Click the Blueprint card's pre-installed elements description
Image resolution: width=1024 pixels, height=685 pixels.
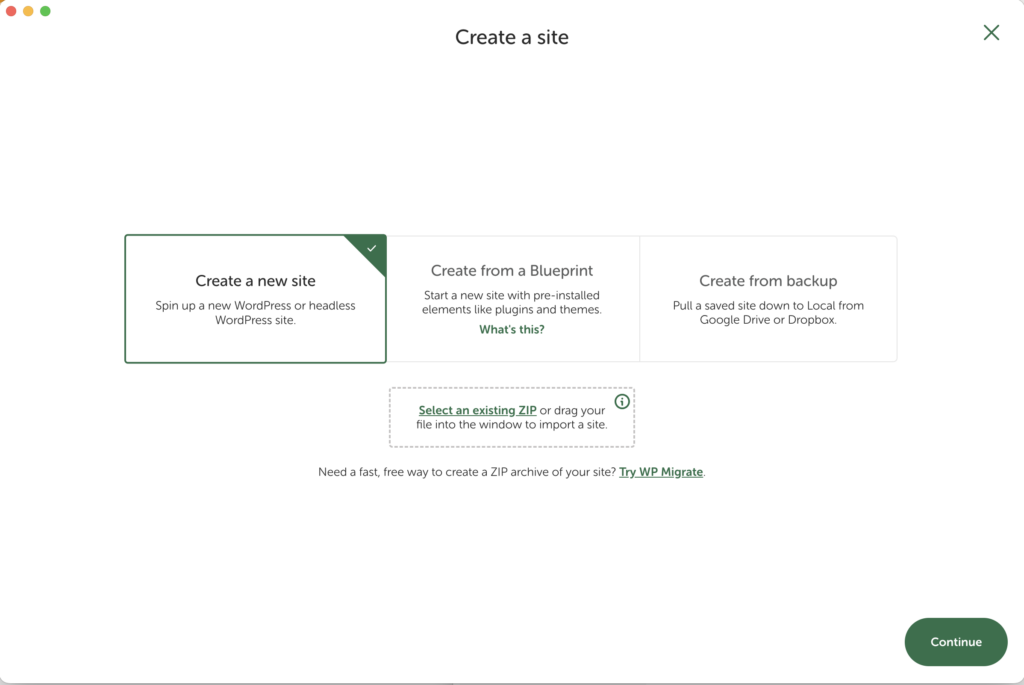point(512,303)
